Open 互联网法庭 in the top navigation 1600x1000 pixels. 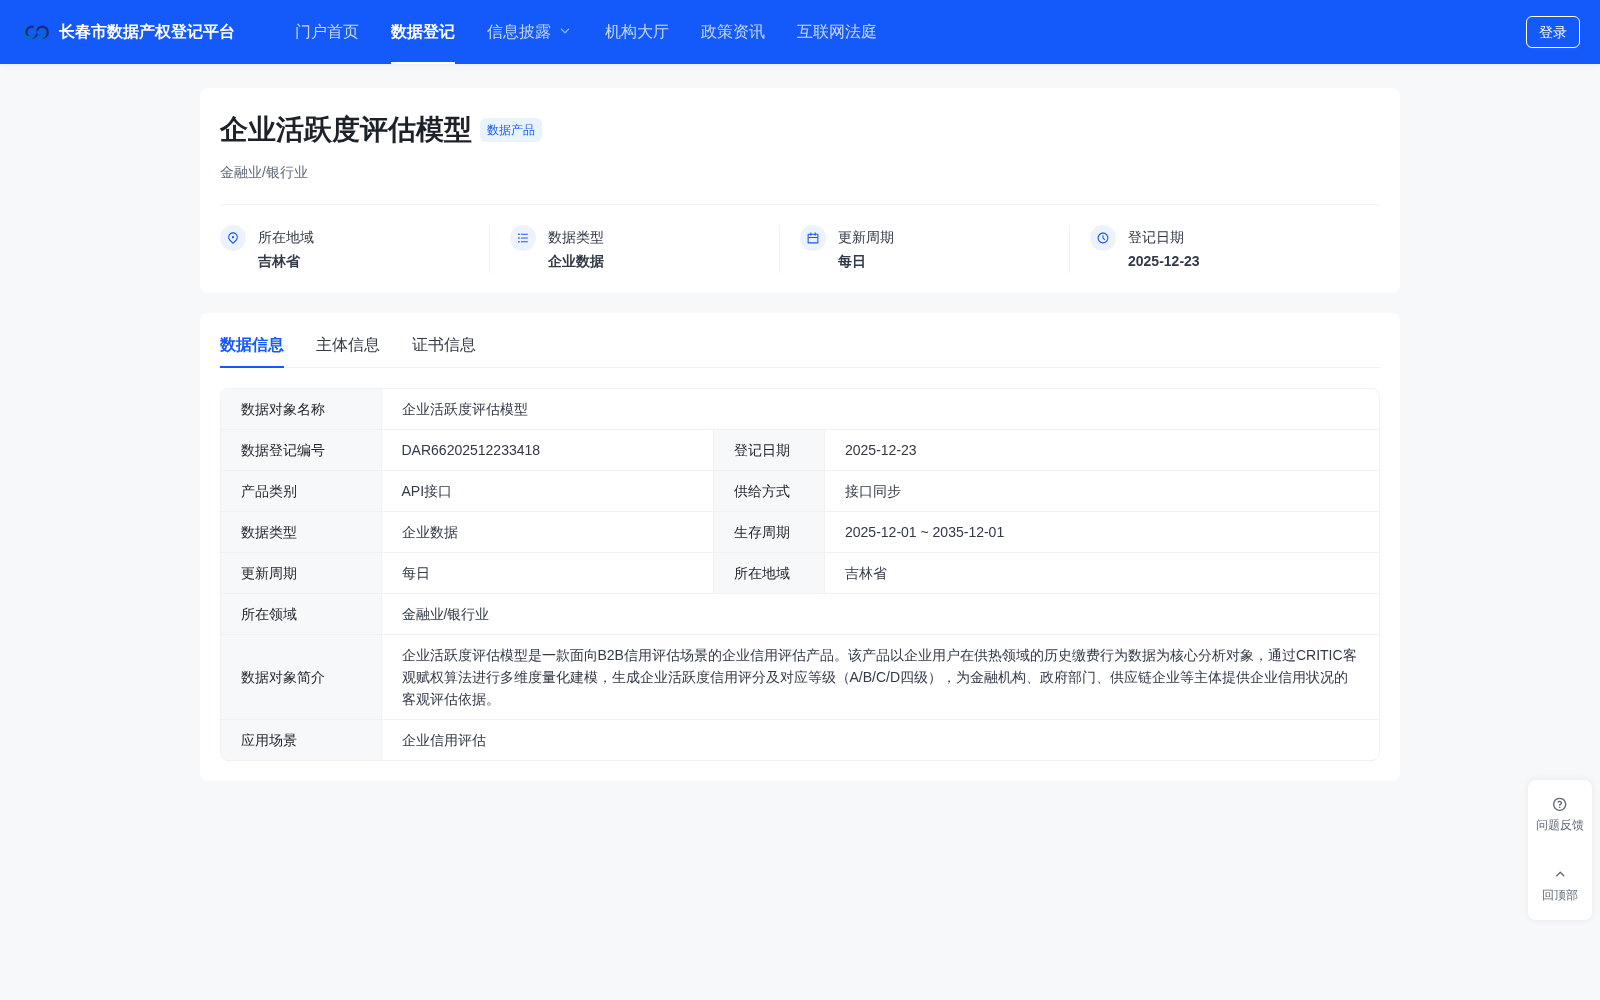click(x=837, y=32)
